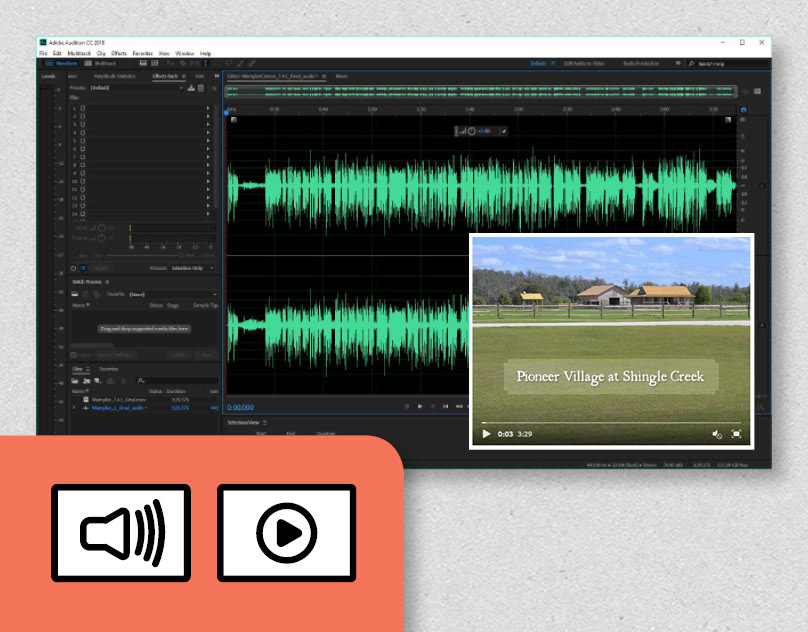Open effect list arrow for slot 7

point(208,157)
